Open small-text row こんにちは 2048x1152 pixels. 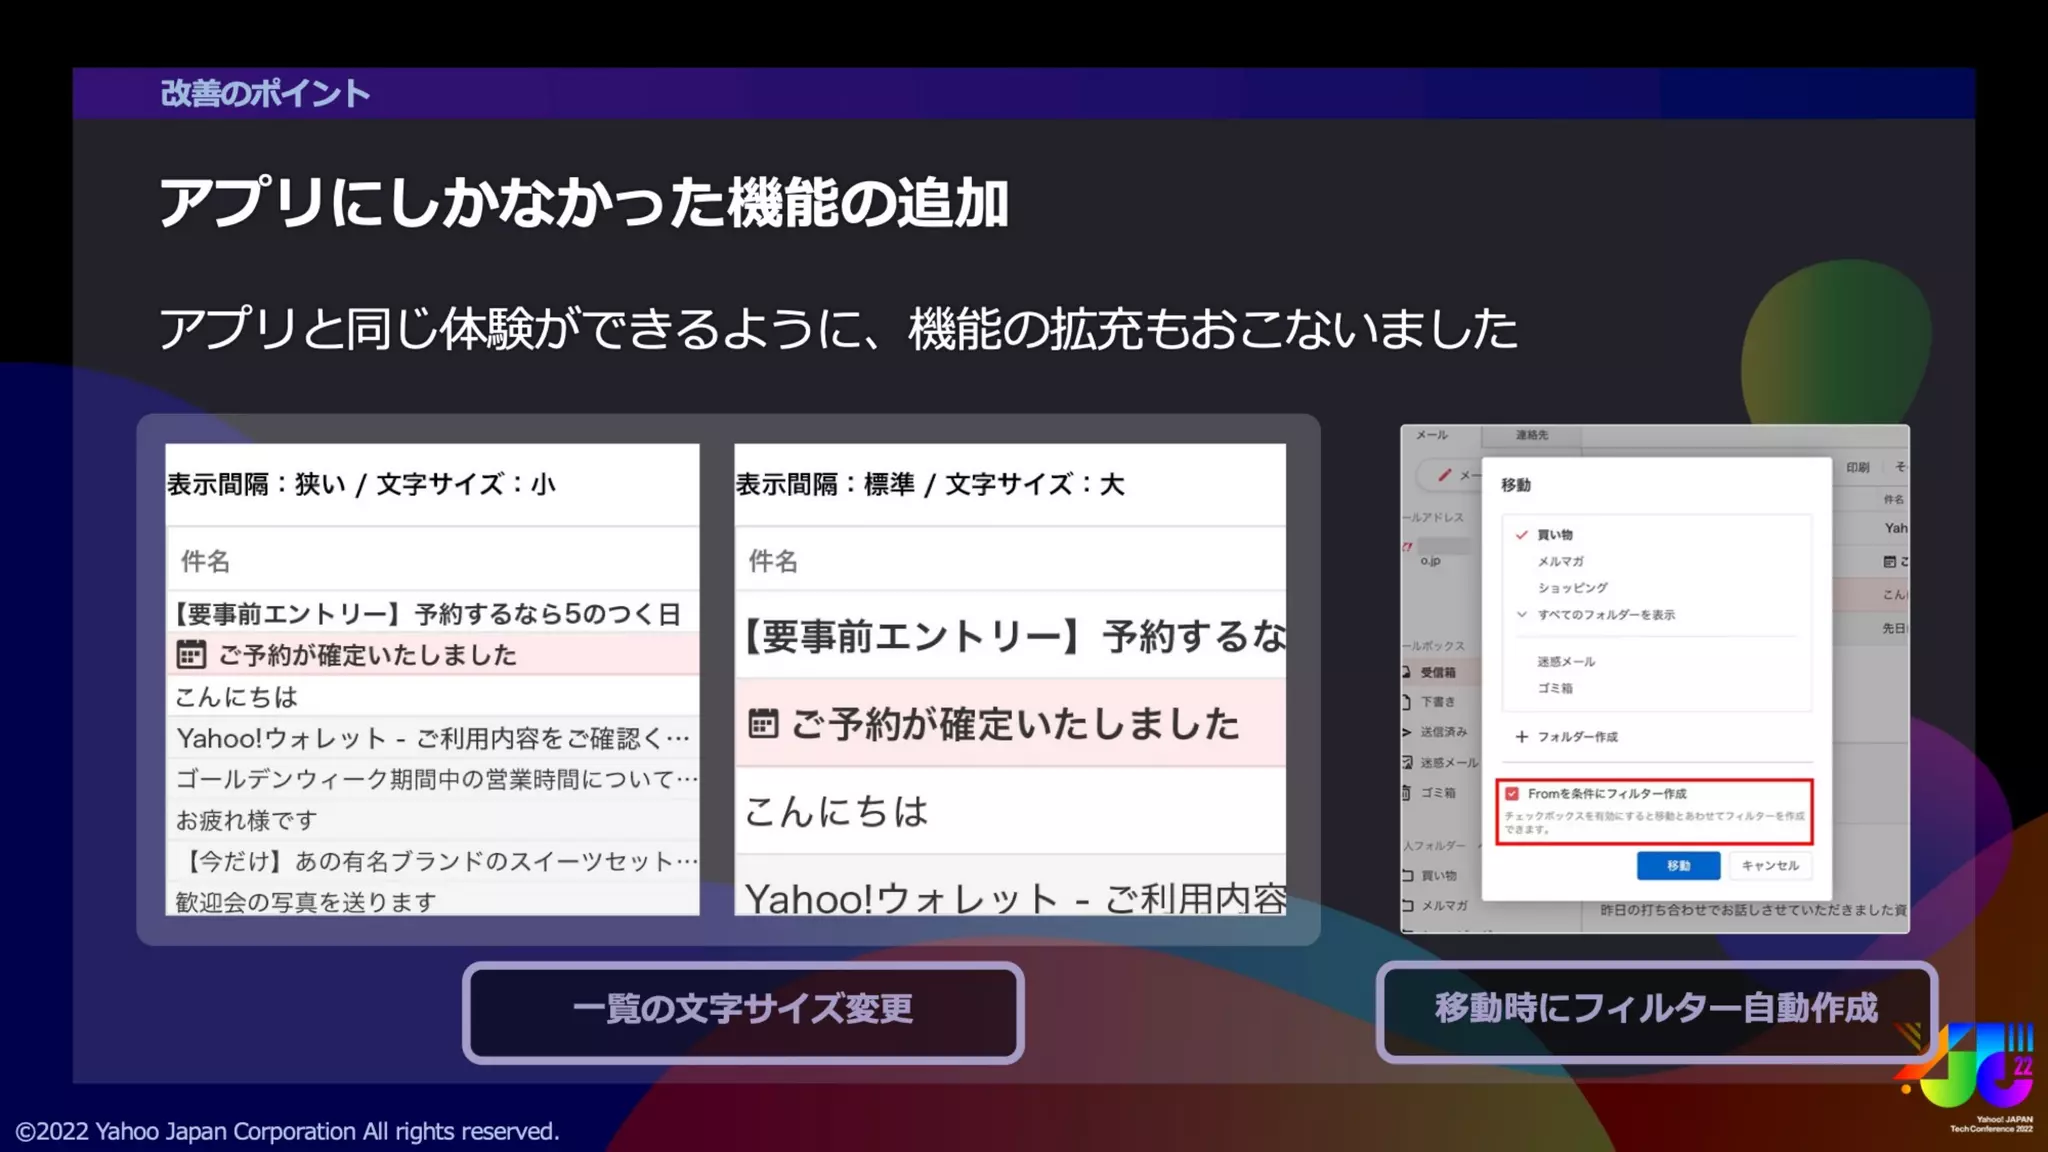pos(432,696)
